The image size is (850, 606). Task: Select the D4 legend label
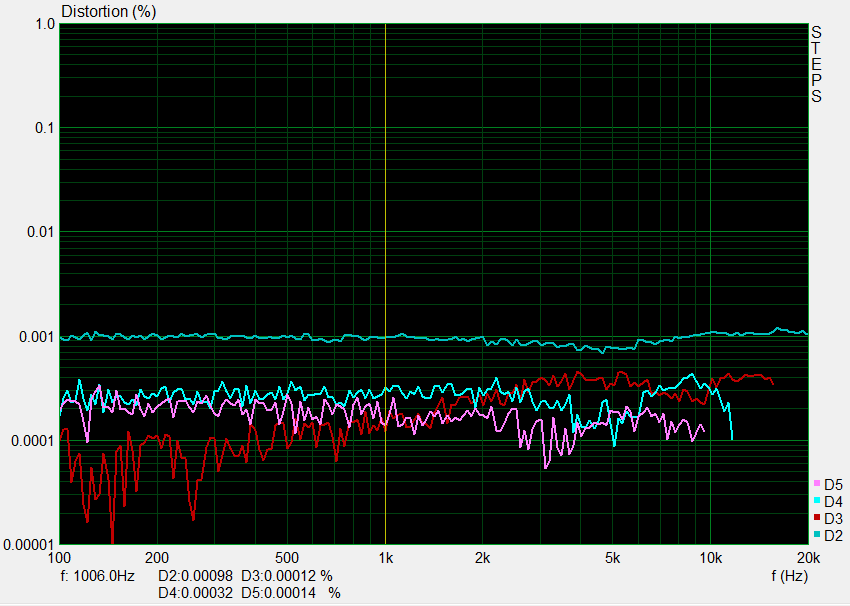[x=833, y=501]
